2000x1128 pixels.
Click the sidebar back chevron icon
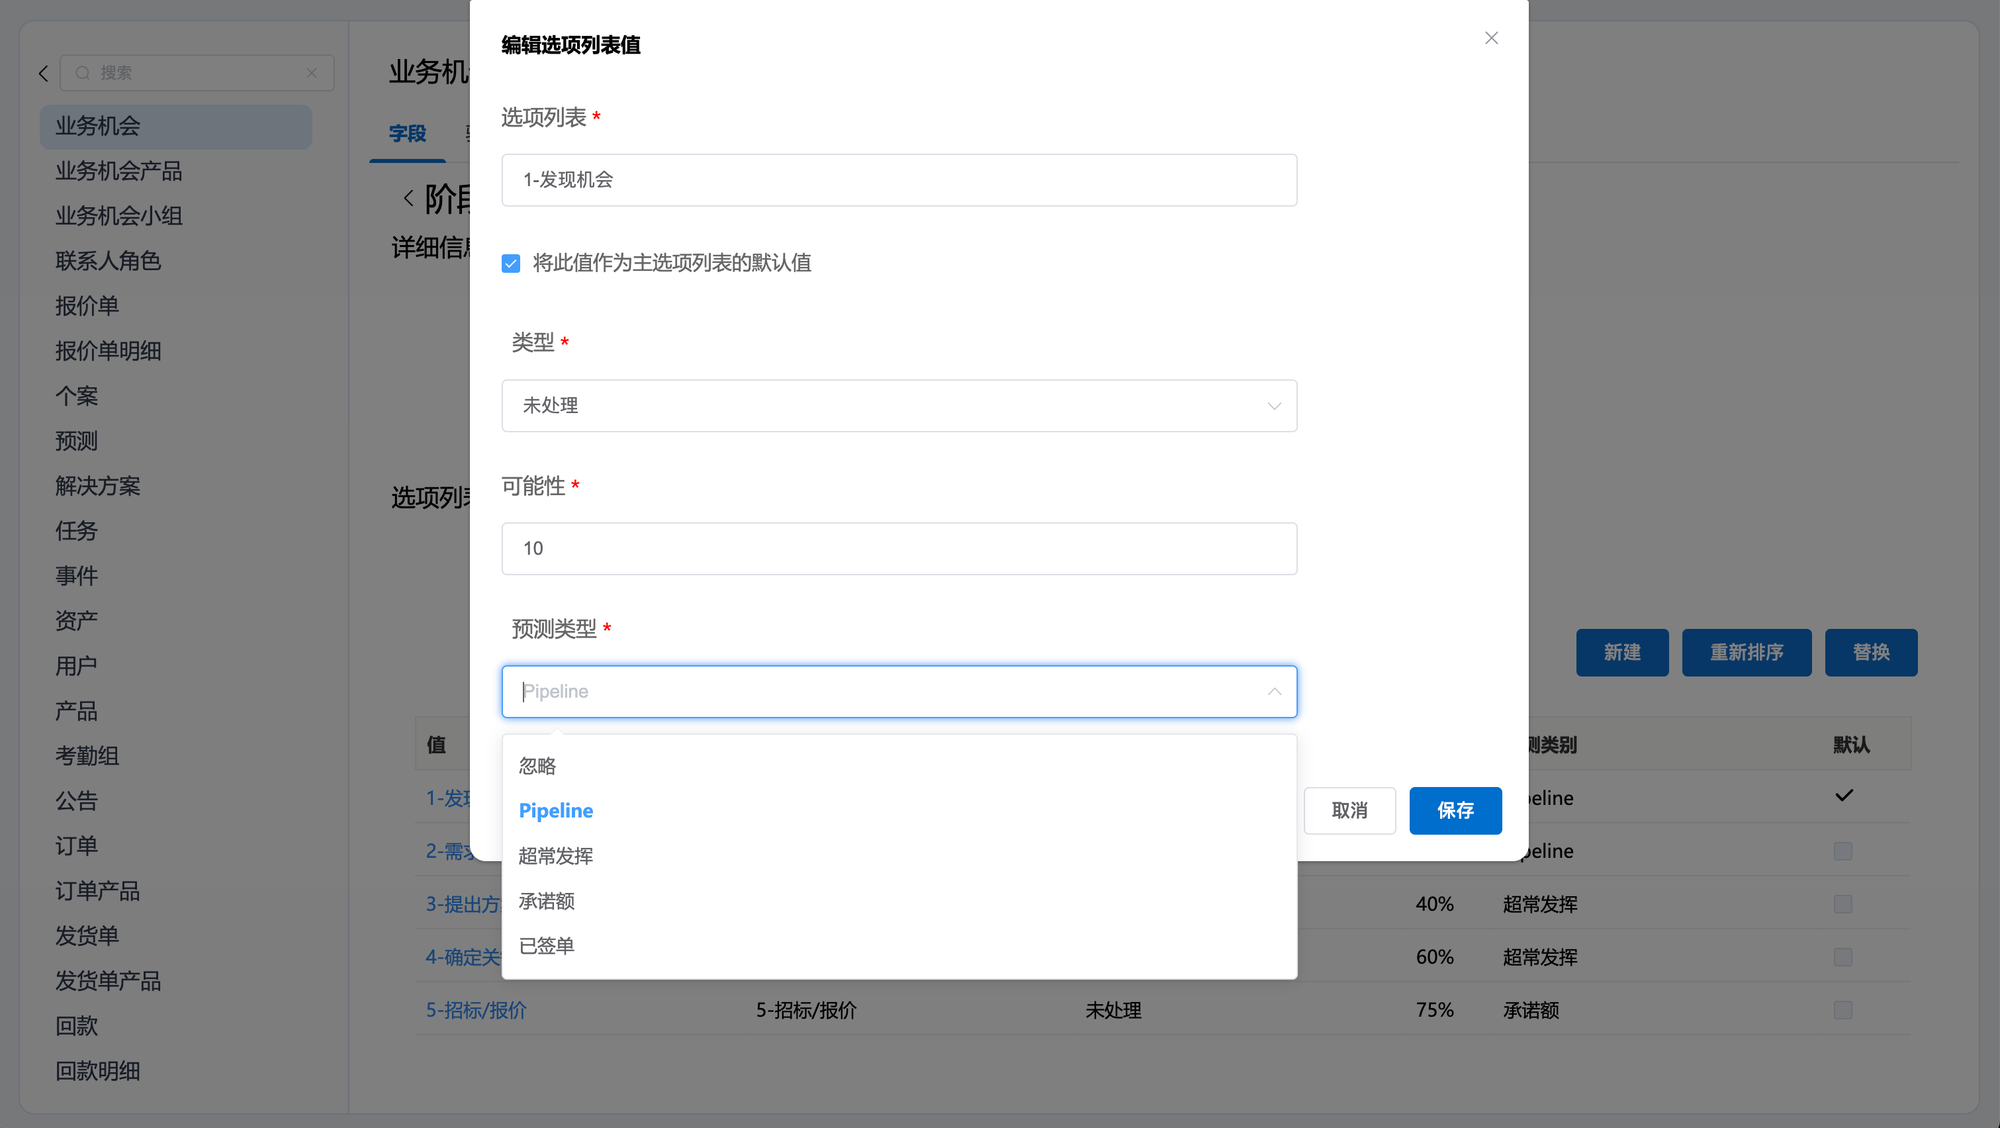pos(43,73)
